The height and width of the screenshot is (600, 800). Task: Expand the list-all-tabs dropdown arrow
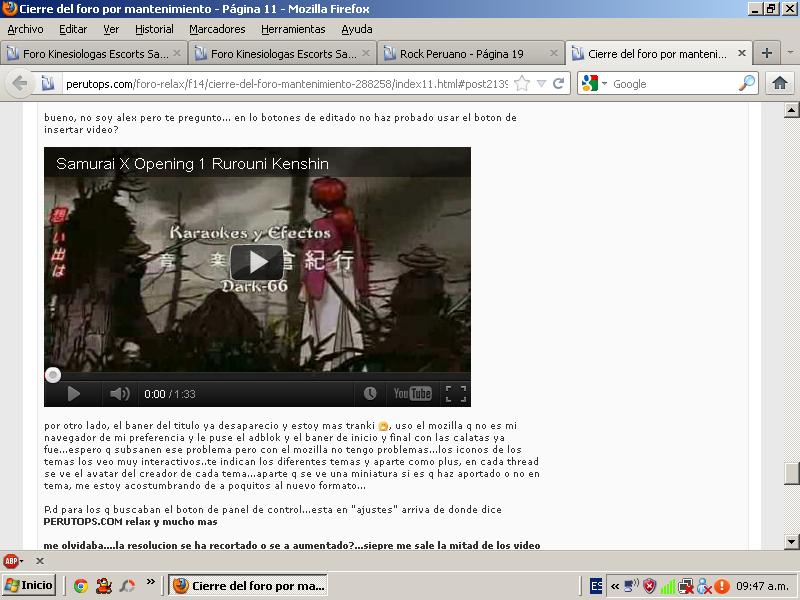click(790, 53)
